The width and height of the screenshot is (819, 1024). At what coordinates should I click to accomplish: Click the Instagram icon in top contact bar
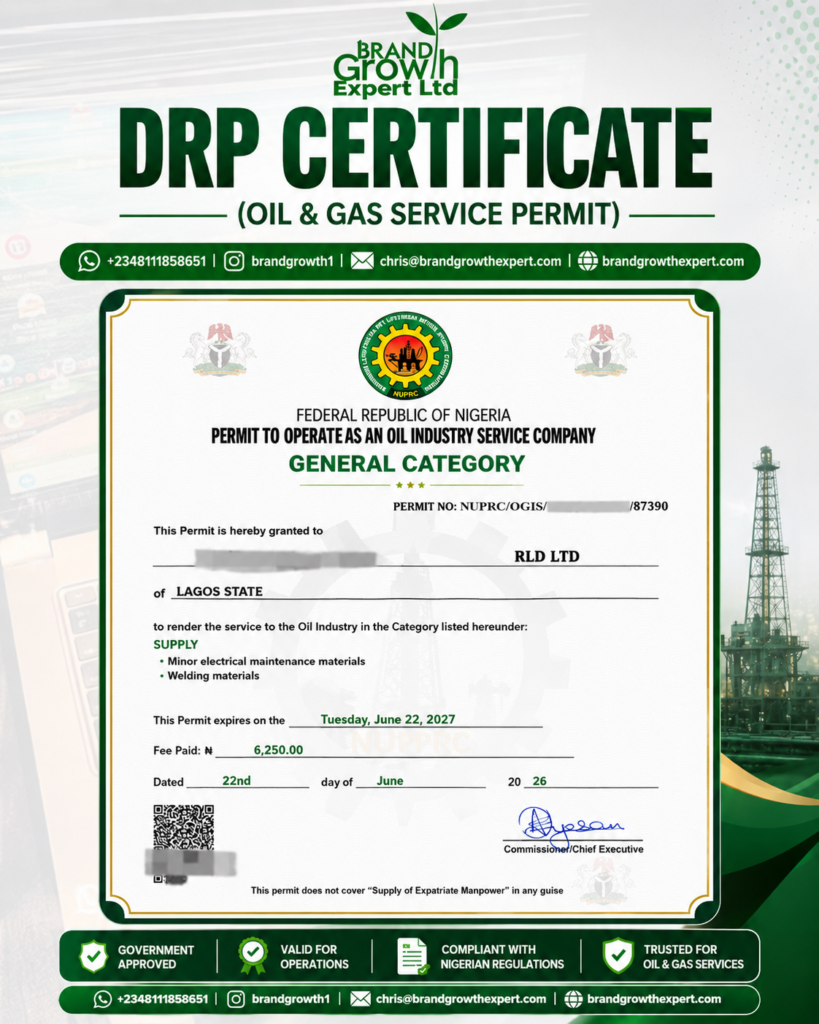(234, 261)
